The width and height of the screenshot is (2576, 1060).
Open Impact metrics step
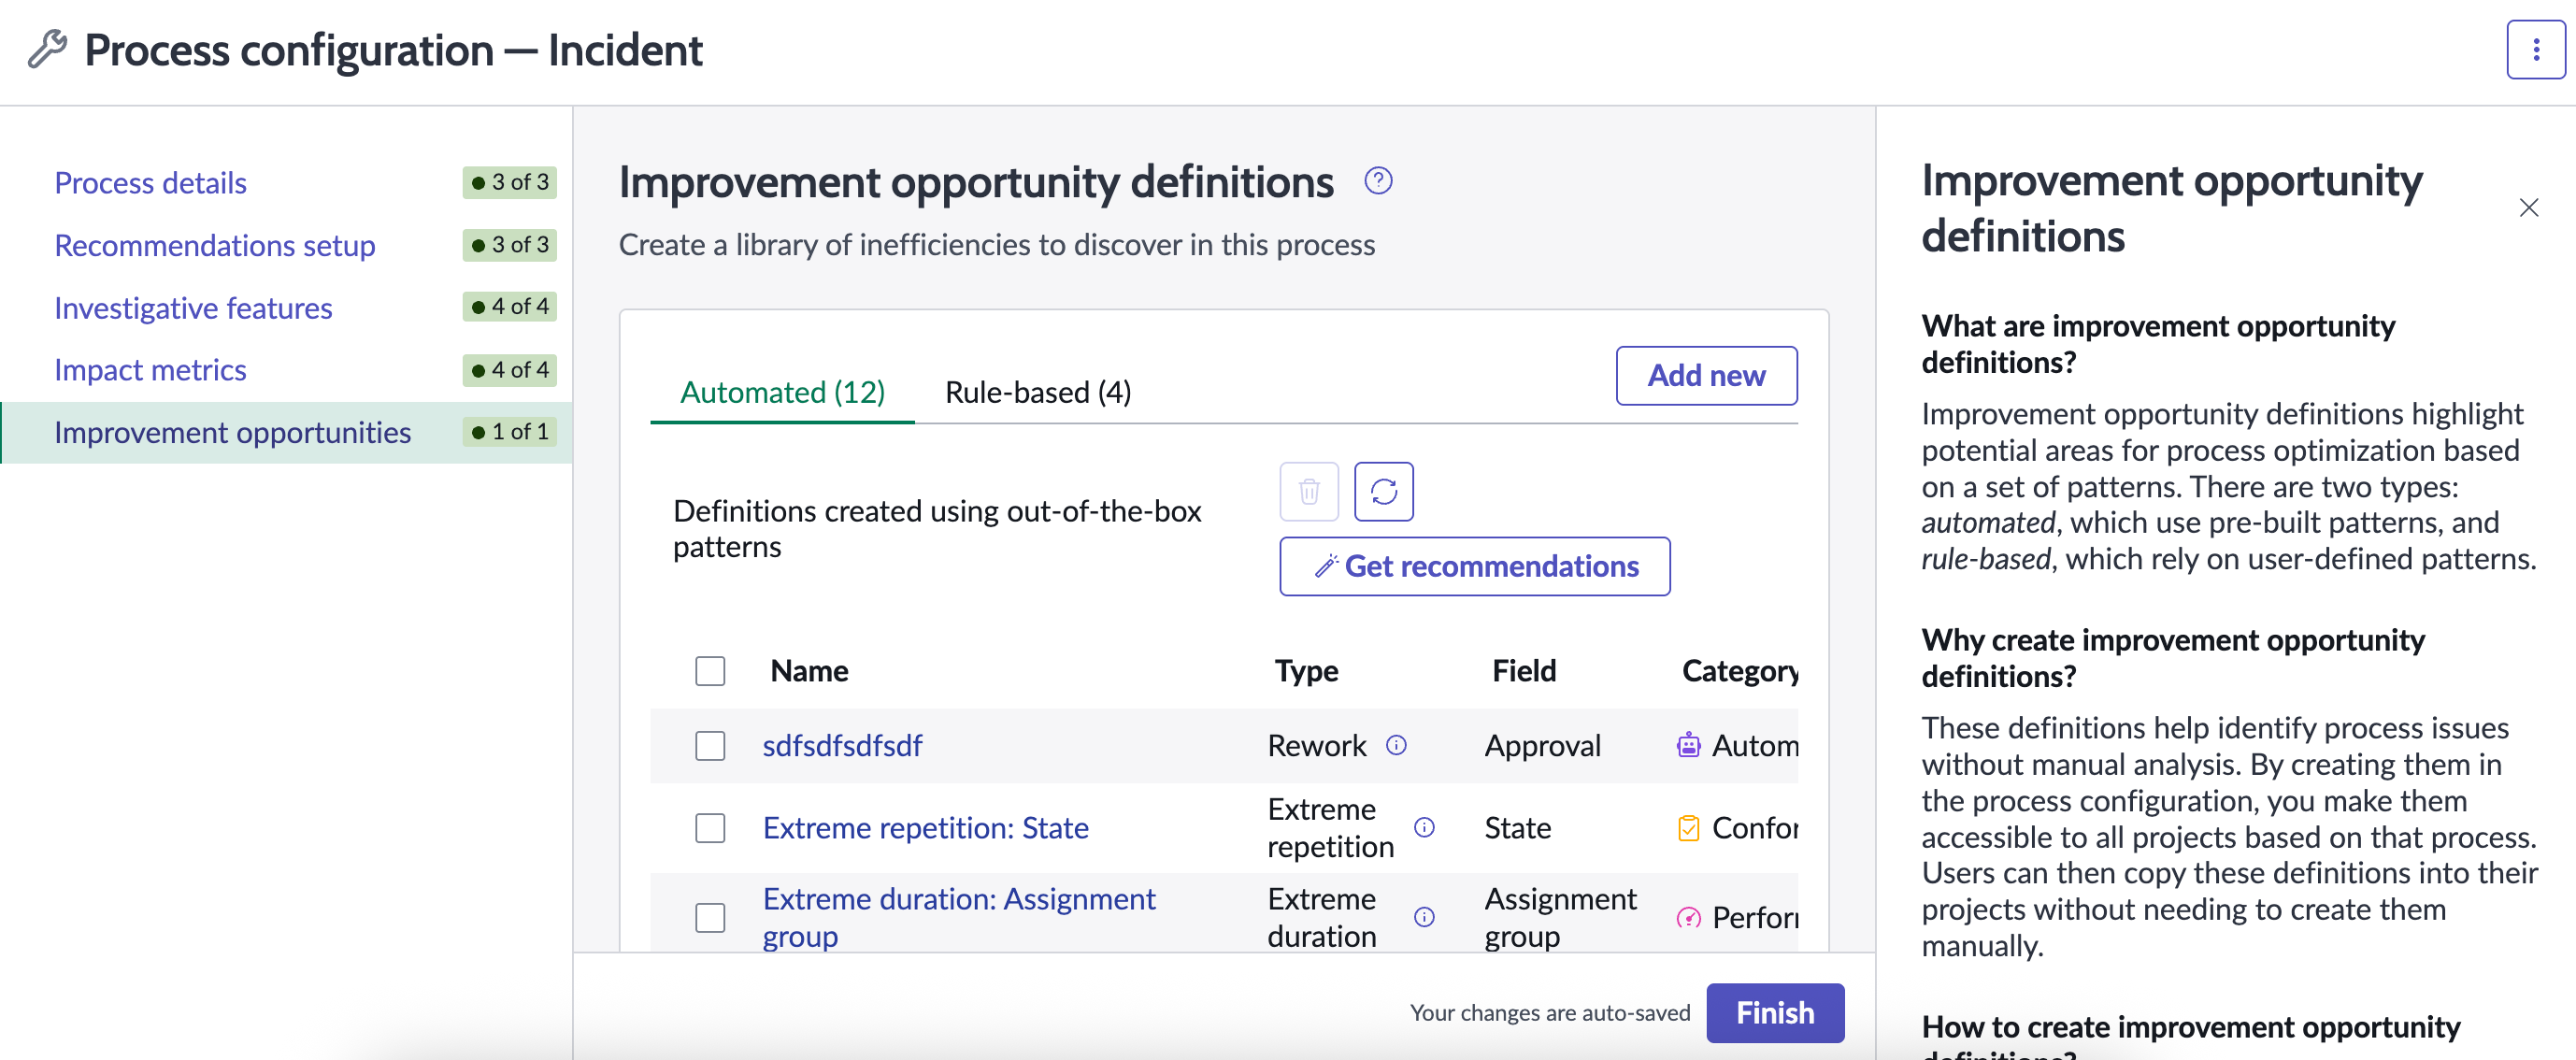point(150,370)
